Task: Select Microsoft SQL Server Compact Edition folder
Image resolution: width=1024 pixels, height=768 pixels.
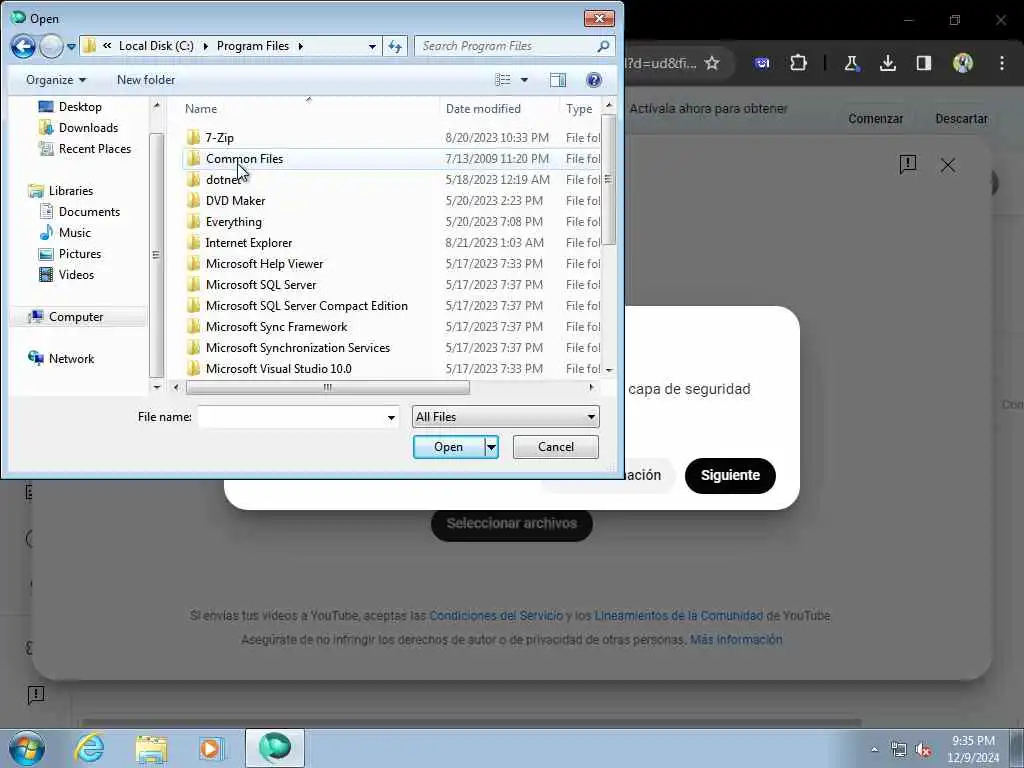Action: pyautogui.click(x=306, y=306)
